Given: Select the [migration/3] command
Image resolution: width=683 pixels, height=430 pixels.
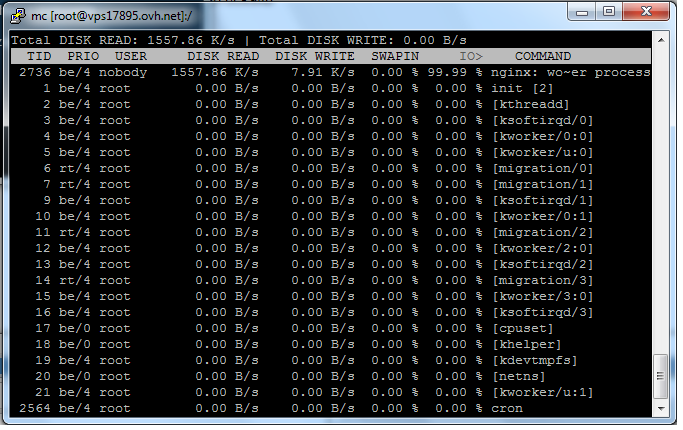Looking at the screenshot, I should [x=542, y=281].
